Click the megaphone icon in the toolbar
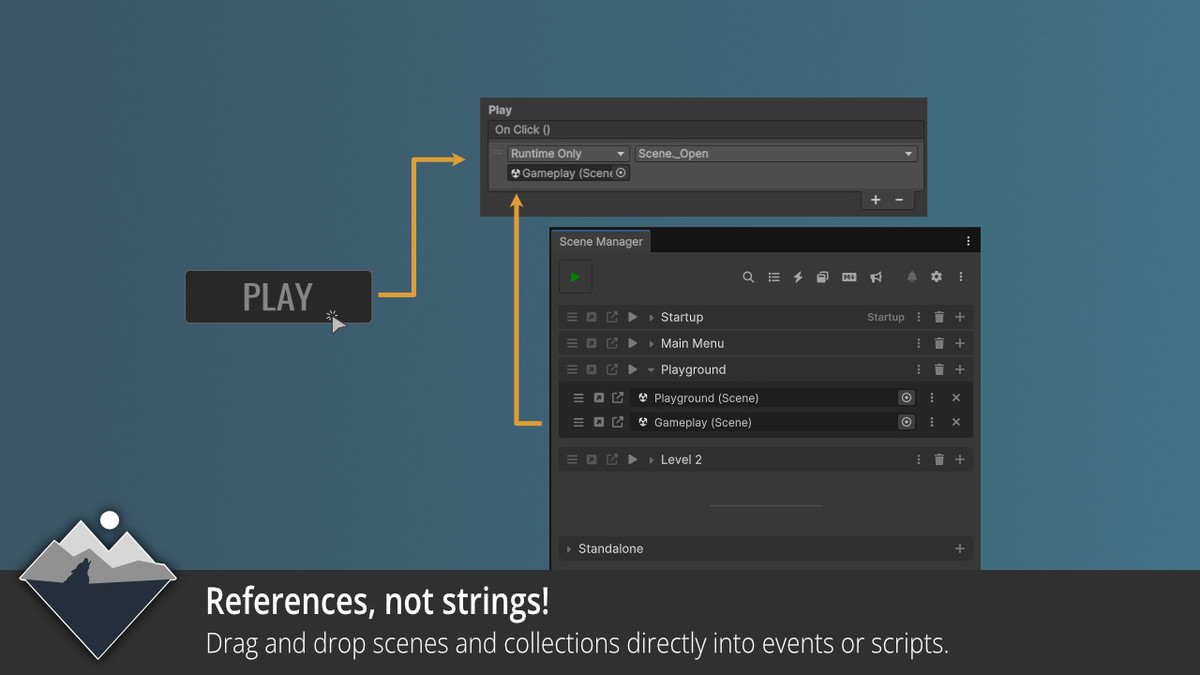Viewport: 1200px width, 675px height. pos(875,277)
